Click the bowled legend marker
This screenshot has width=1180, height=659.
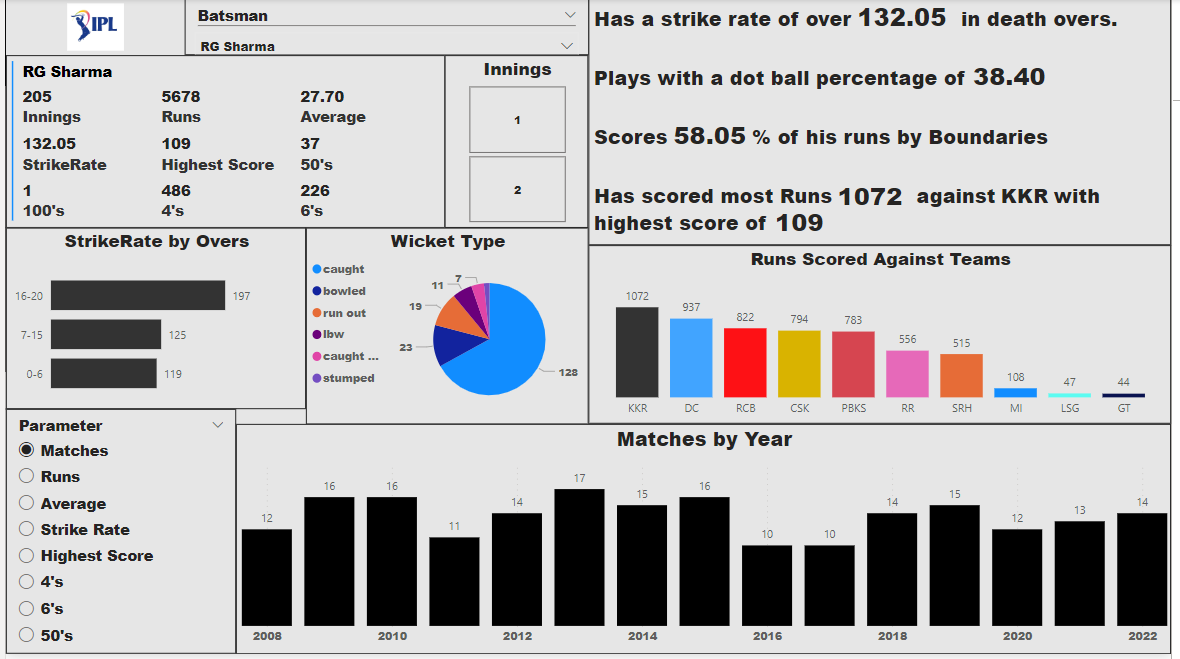[x=317, y=290]
